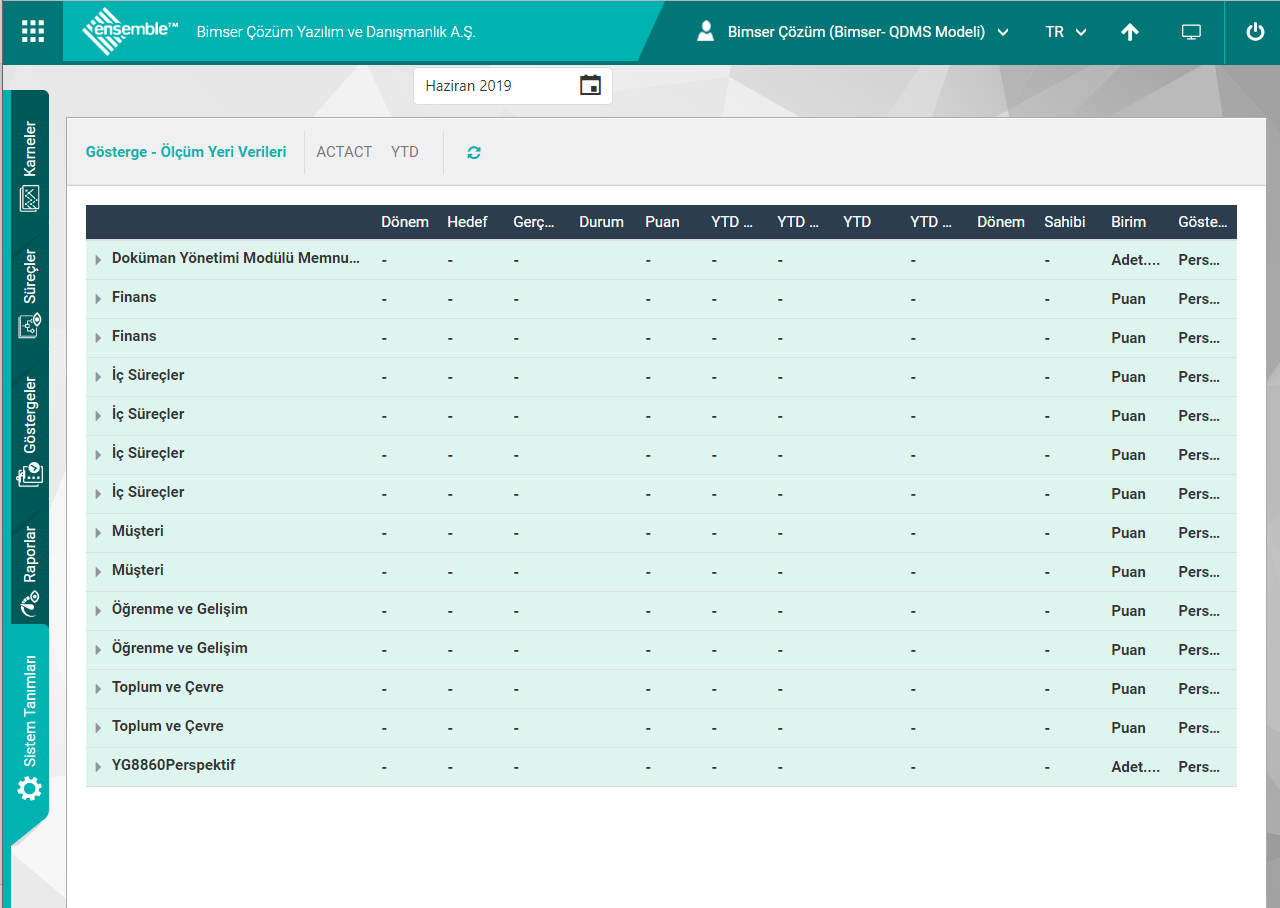Click the Hedef column header

(x=467, y=222)
